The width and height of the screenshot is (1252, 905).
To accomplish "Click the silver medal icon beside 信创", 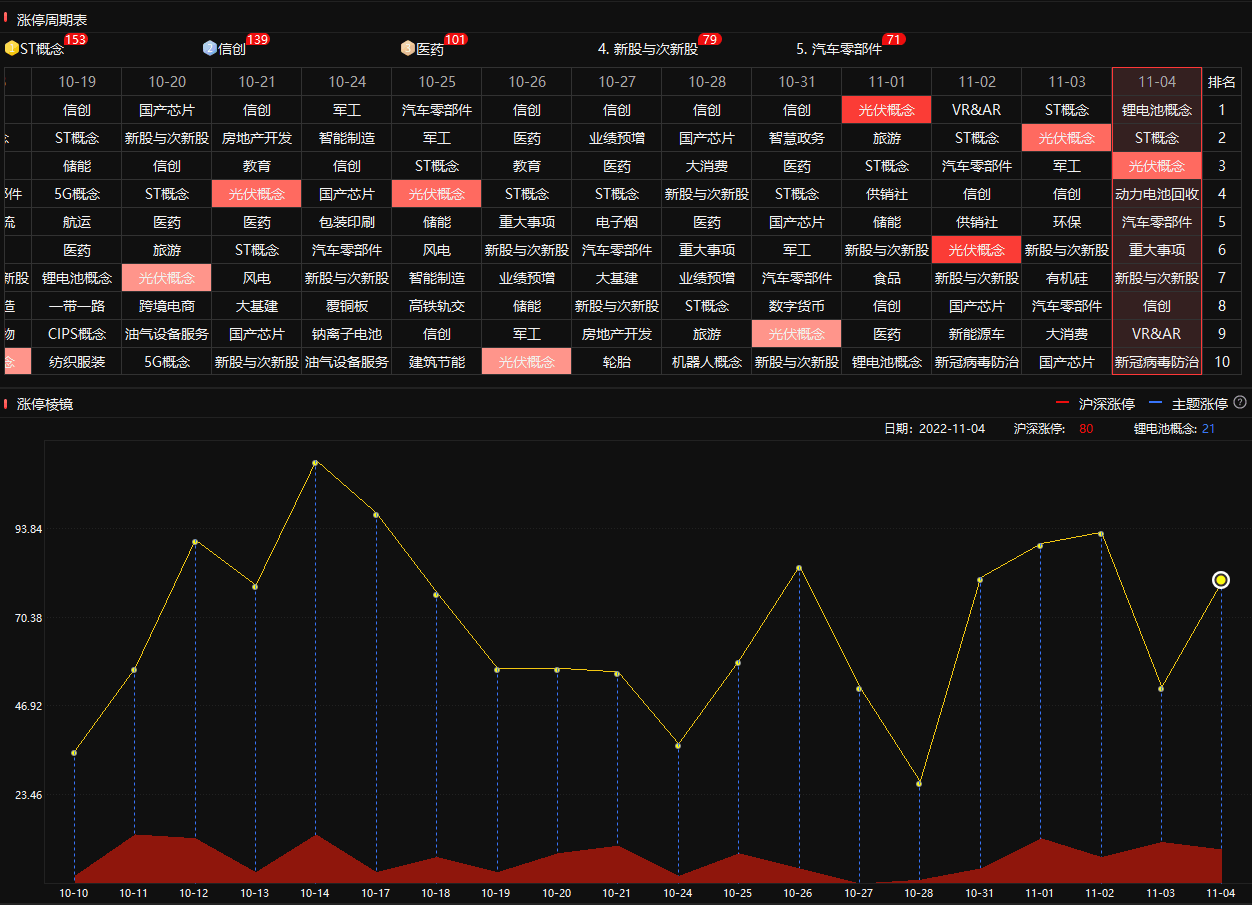I will [209, 48].
